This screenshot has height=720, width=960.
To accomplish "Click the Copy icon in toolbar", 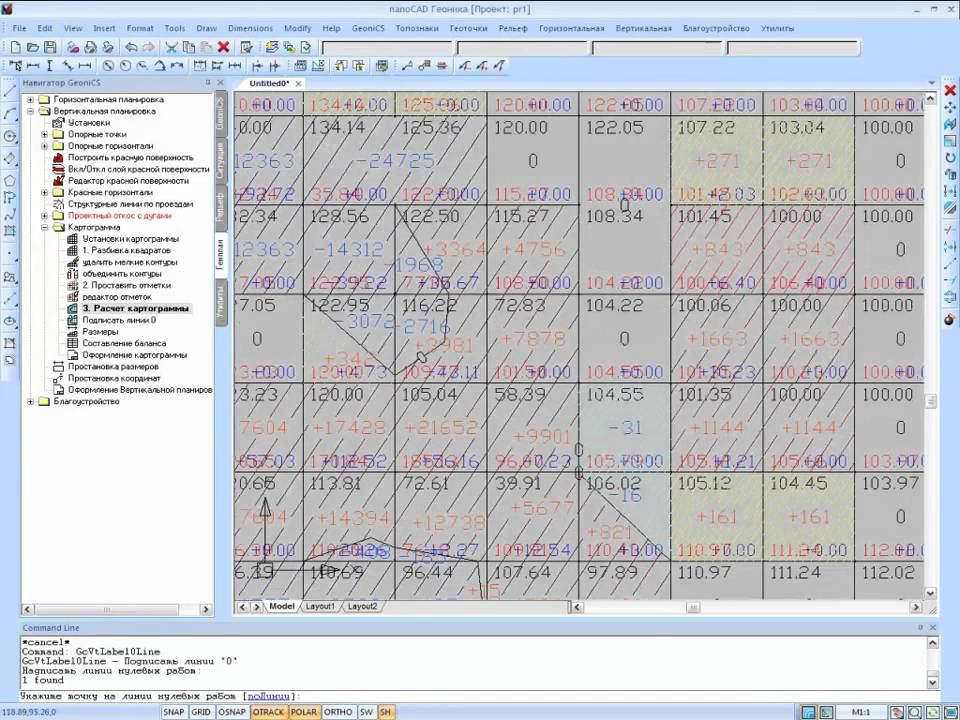I will pos(189,47).
